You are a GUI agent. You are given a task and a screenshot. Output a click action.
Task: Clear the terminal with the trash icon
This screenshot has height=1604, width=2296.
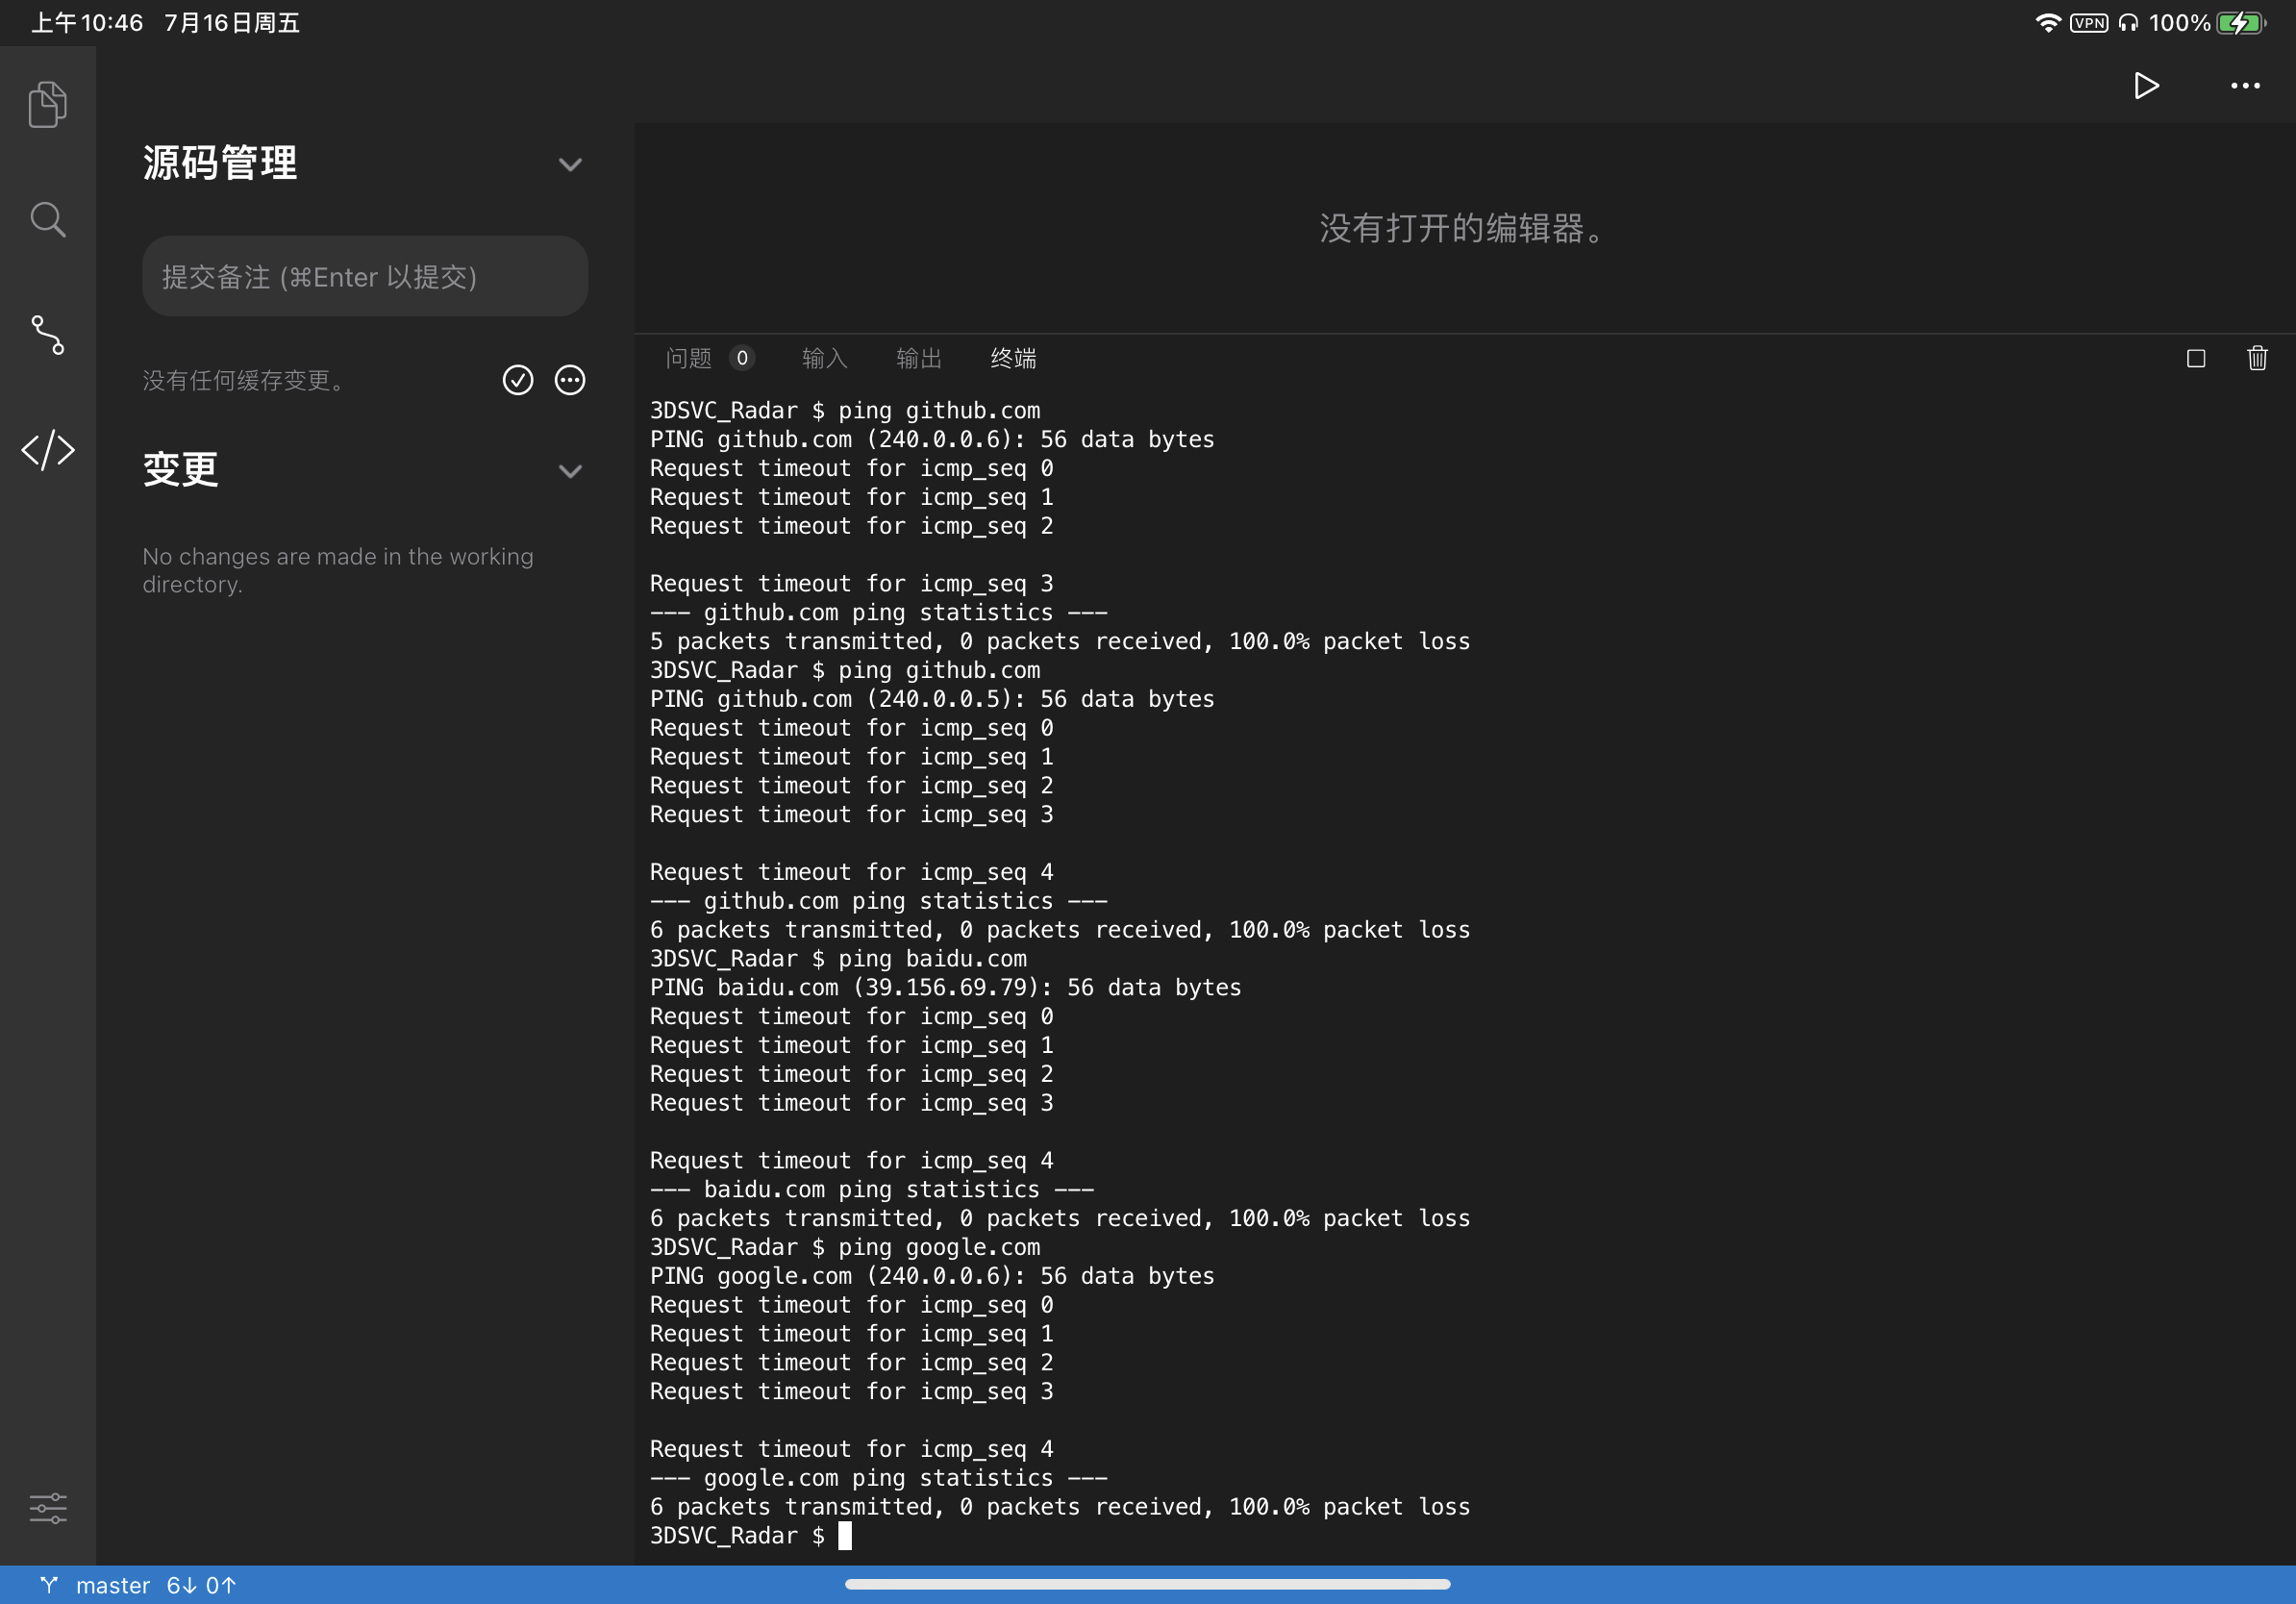(2257, 358)
